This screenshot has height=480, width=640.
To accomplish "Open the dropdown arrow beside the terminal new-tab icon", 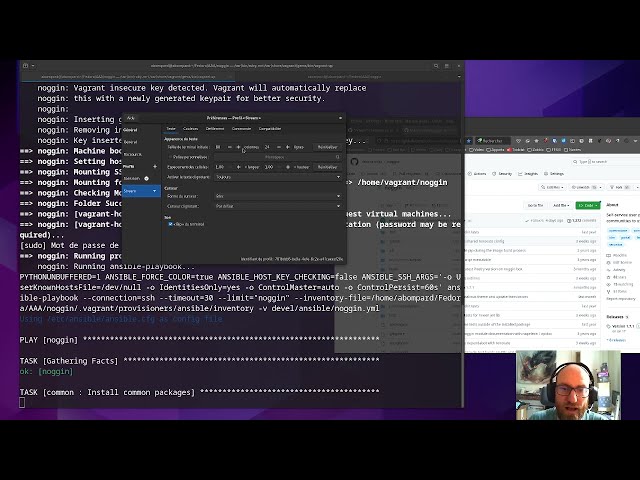I will click(x=33, y=66).
